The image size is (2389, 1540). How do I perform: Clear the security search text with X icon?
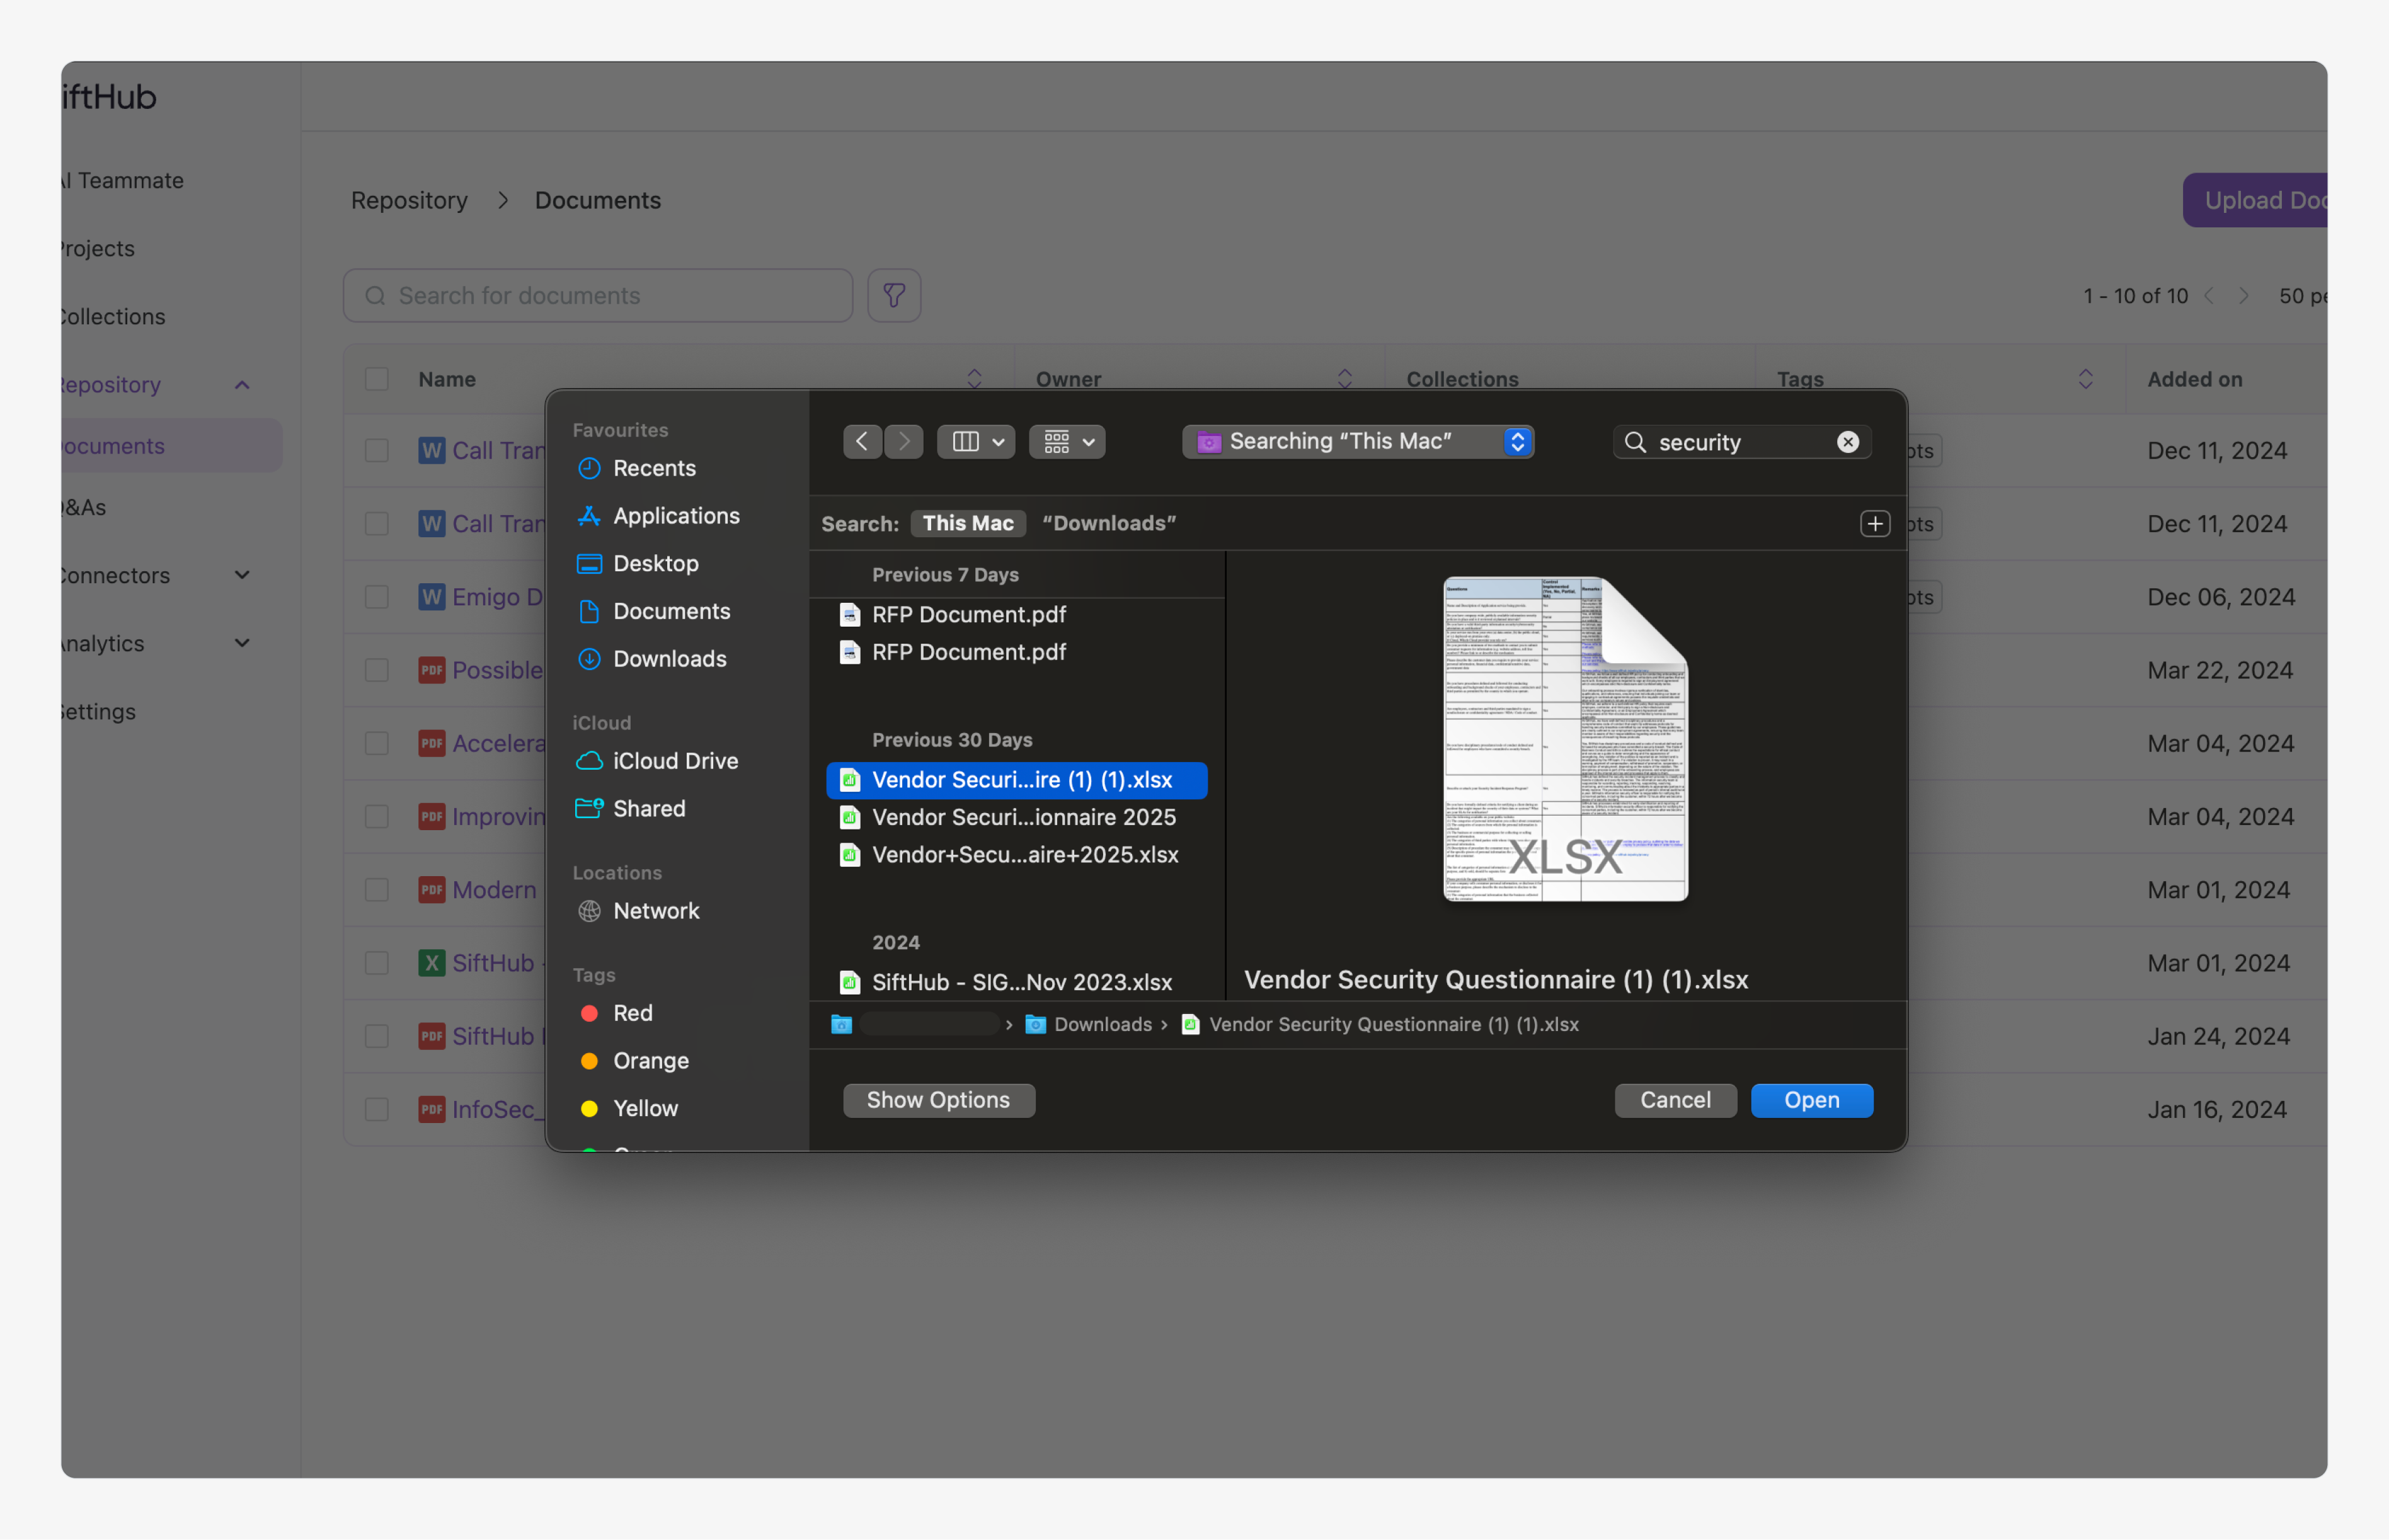[1847, 442]
